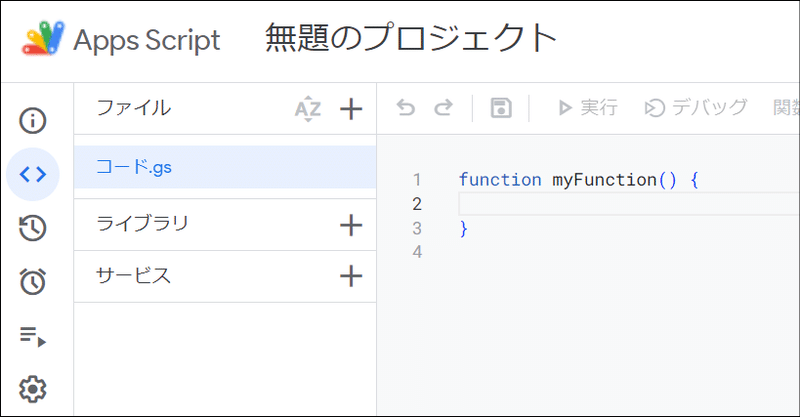Click the redo arrow in toolbar
800x417 pixels.
[443, 108]
